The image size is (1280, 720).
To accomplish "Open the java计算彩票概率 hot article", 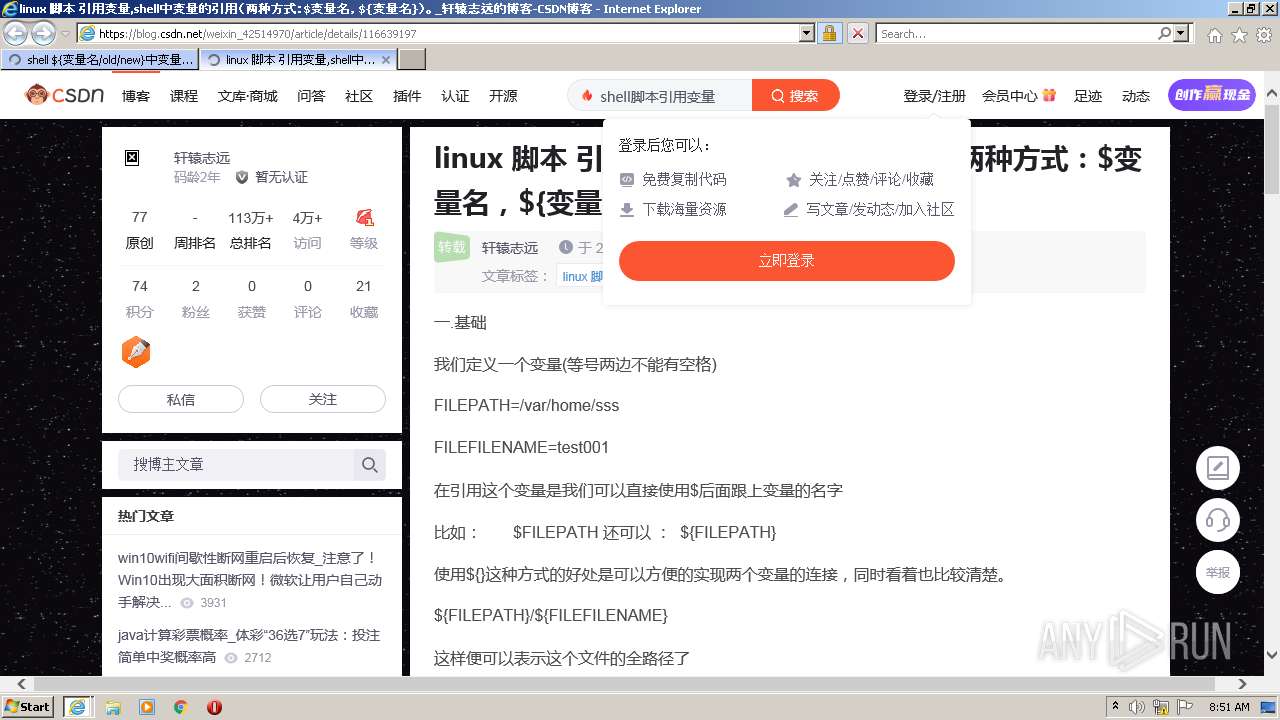I will tap(250, 646).
